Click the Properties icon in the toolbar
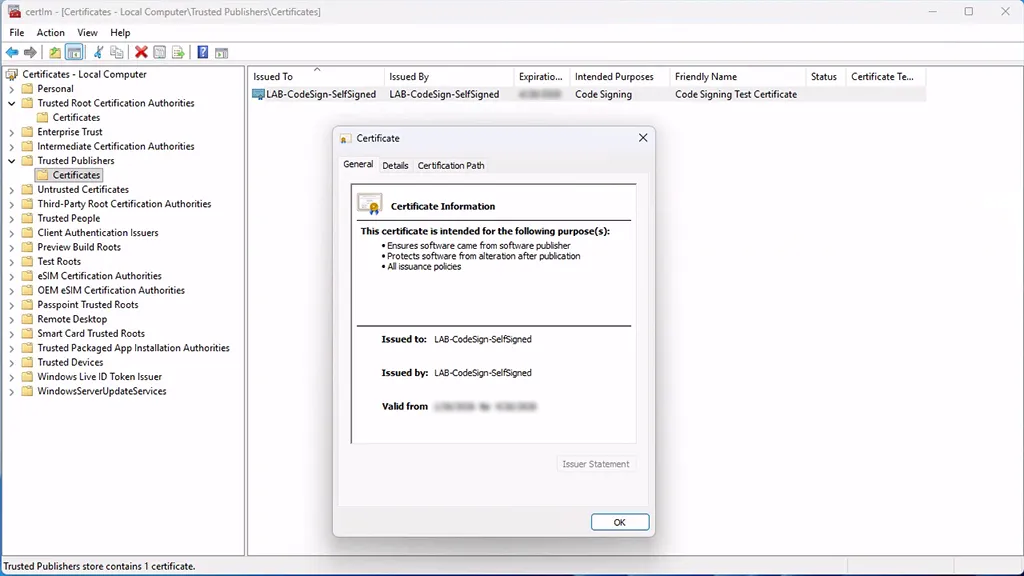 click(159, 52)
